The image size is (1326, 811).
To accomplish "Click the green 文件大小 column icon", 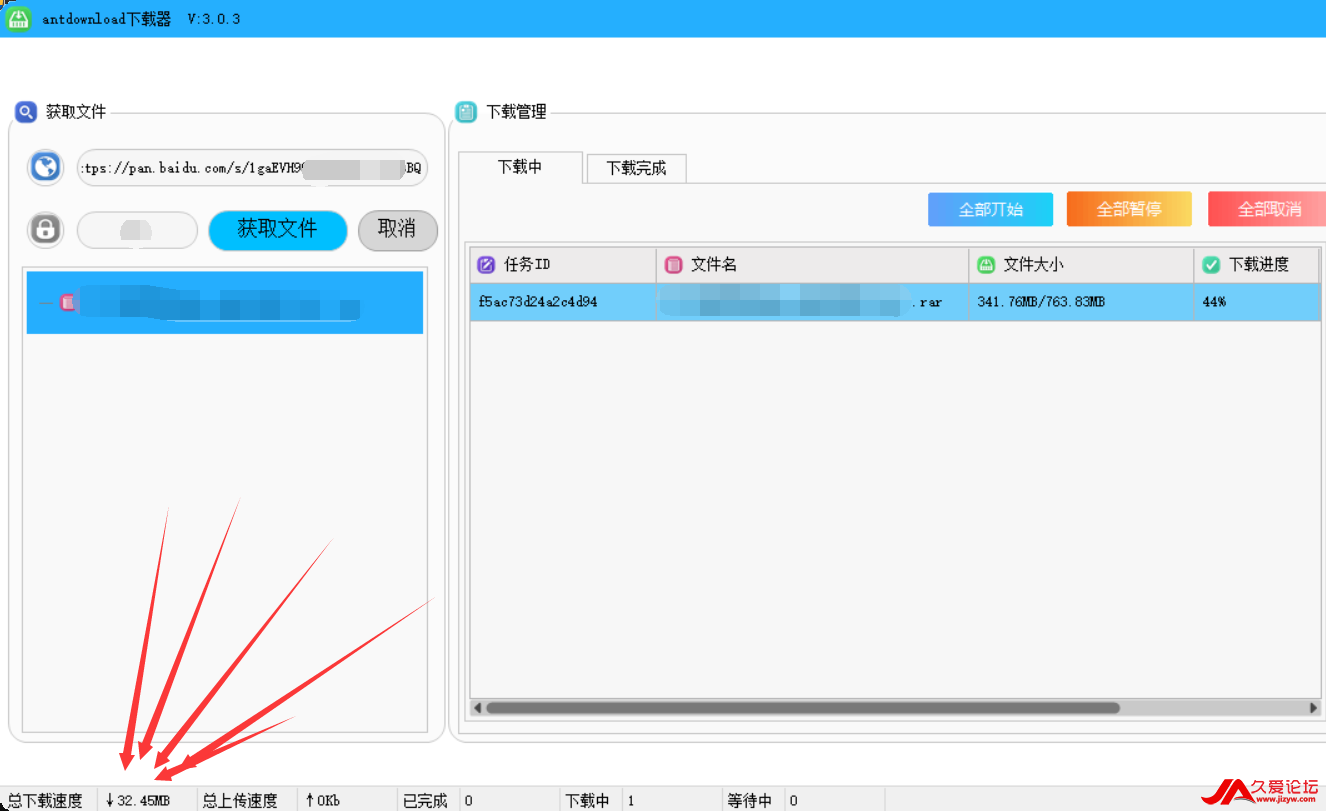I will click(986, 265).
